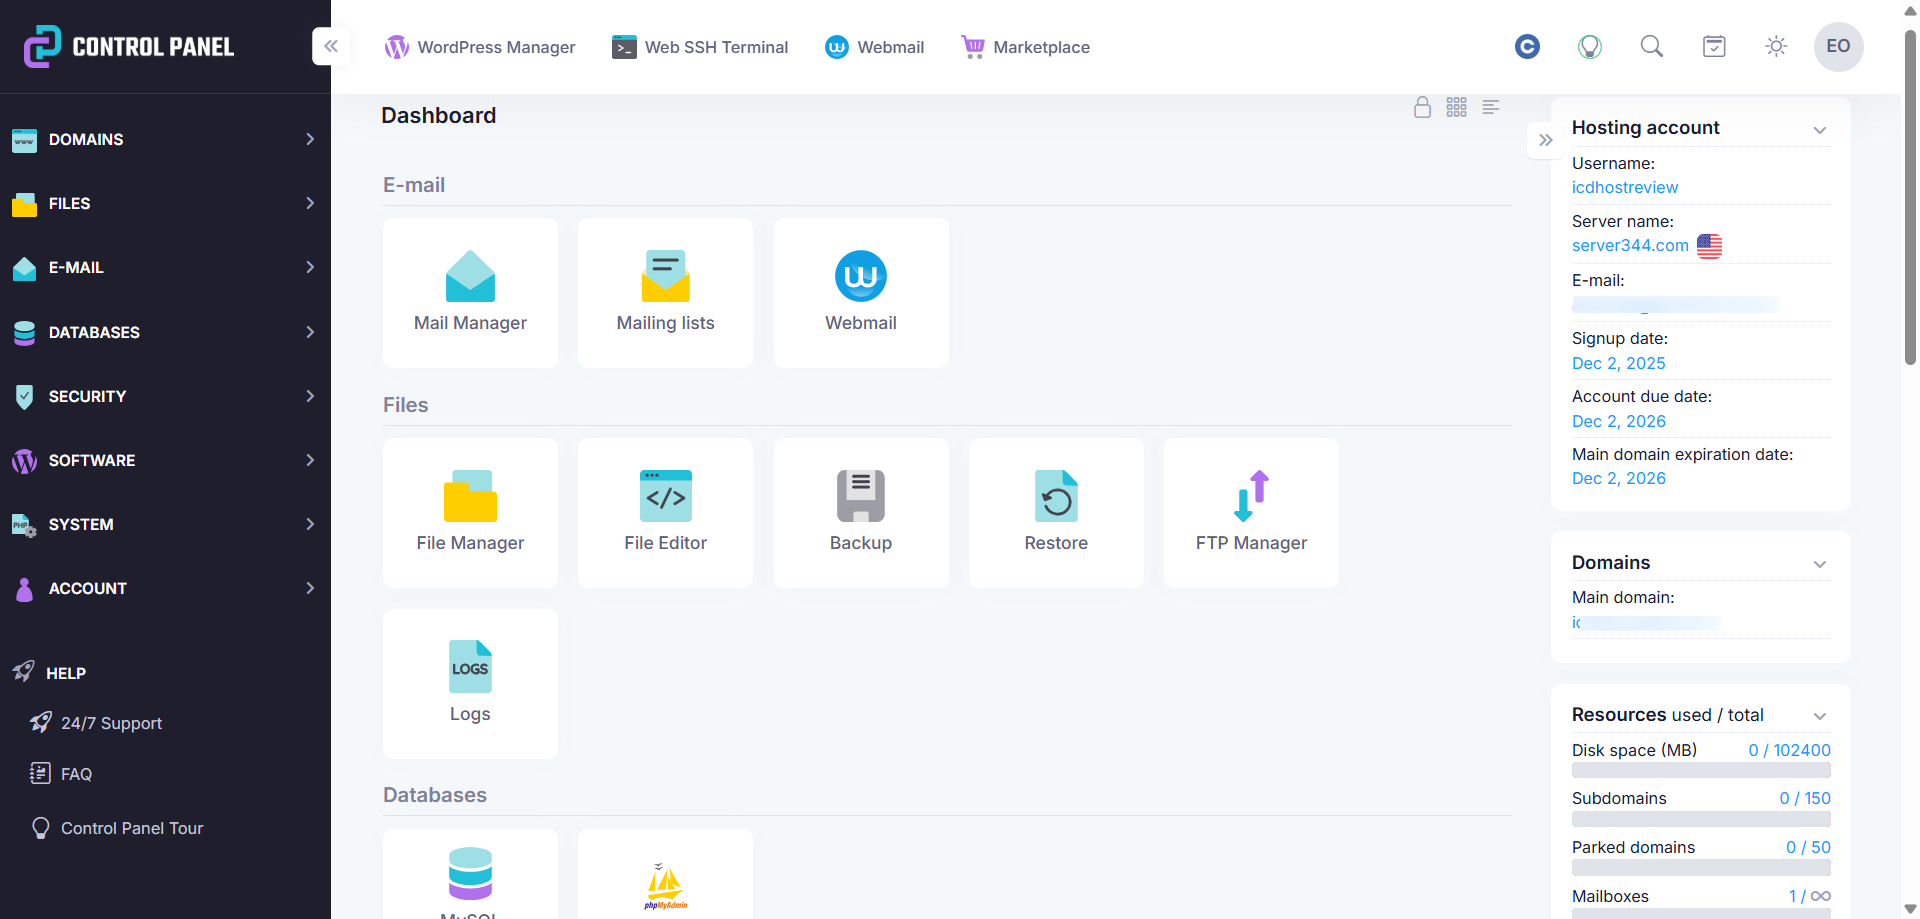This screenshot has width=1920, height=919.
Task: Click account due date Dec 2, 2026
Action: pyautogui.click(x=1619, y=422)
